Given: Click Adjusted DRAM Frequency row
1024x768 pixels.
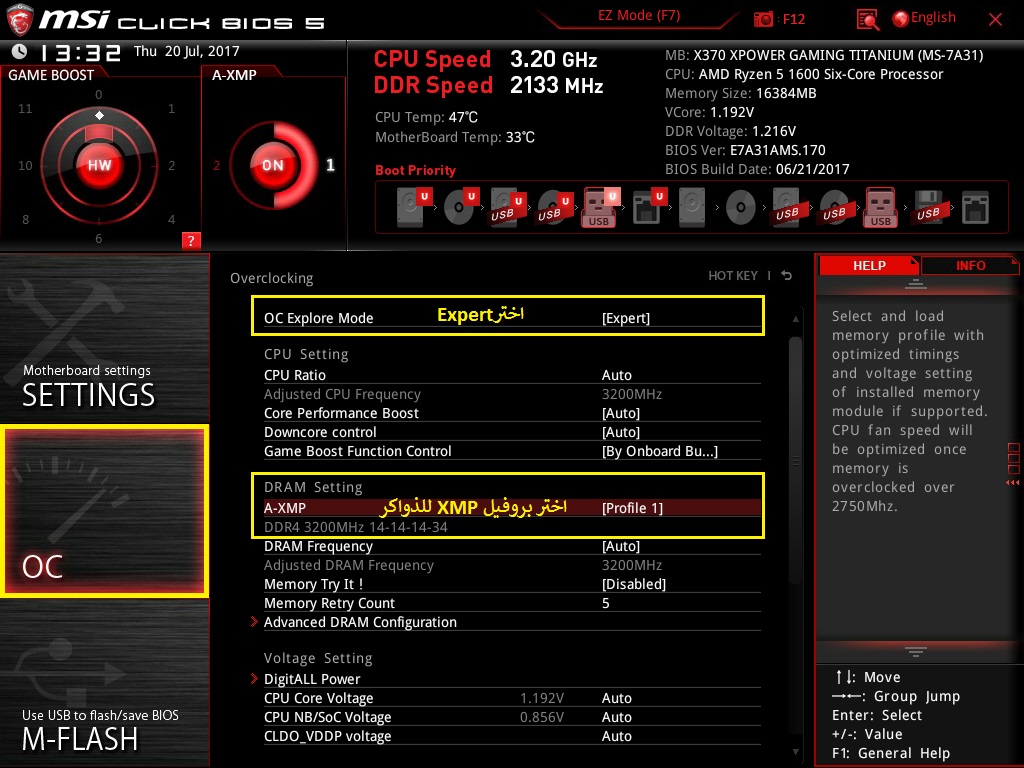Looking at the screenshot, I should [512, 565].
